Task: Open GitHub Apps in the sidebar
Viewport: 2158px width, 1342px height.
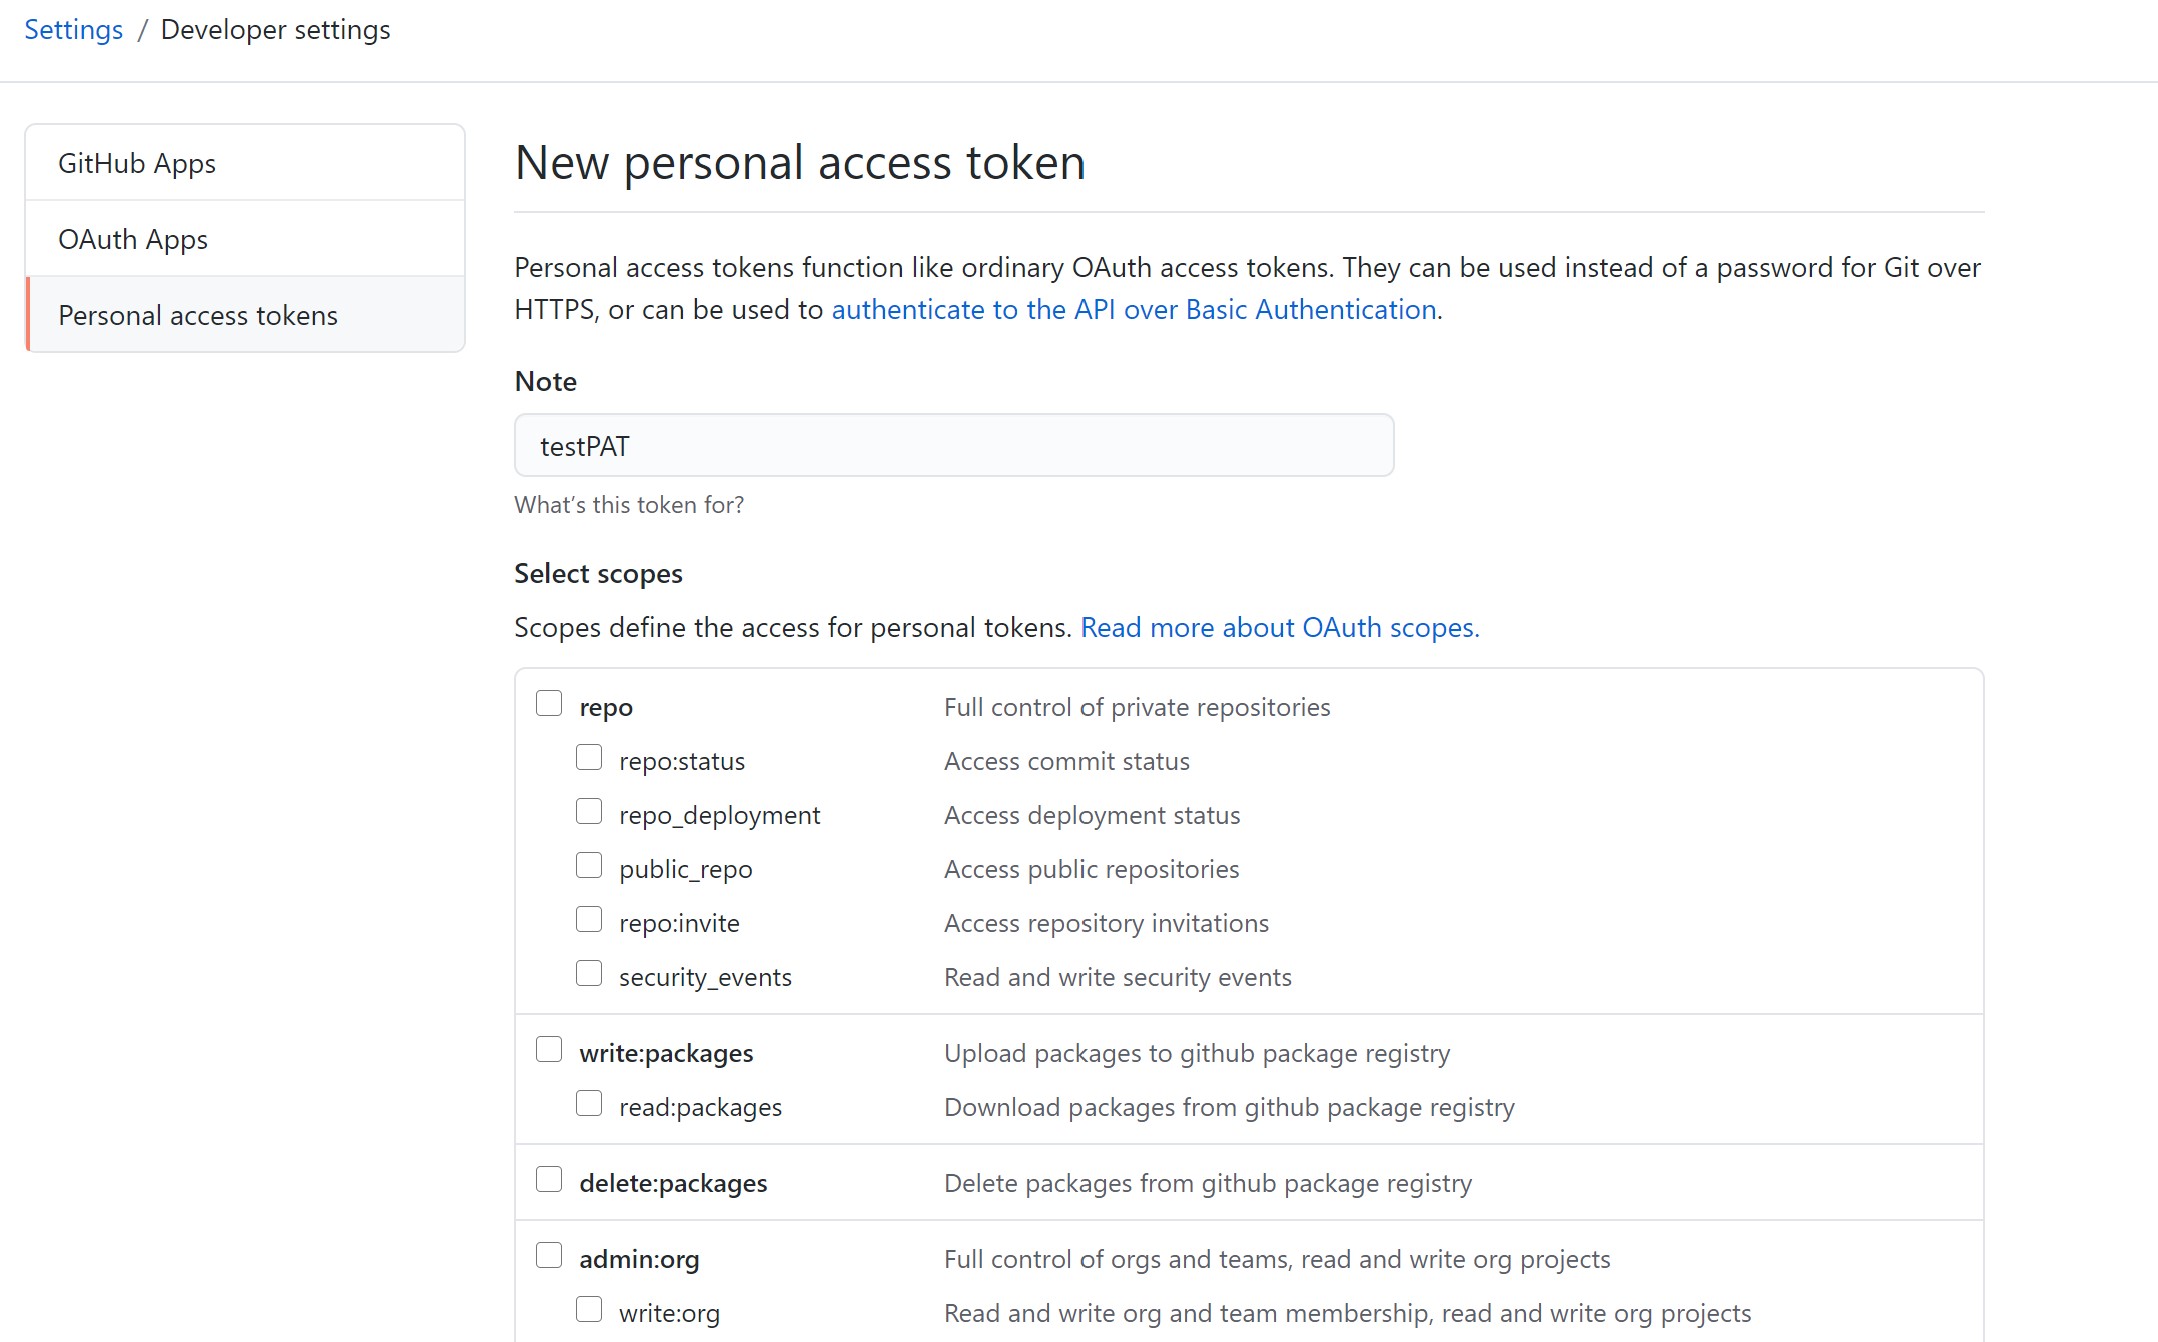Action: tap(245, 163)
